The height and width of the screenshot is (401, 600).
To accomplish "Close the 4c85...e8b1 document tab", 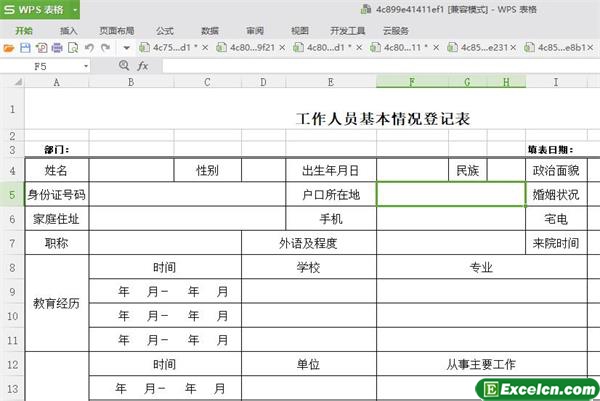I will click(590, 47).
